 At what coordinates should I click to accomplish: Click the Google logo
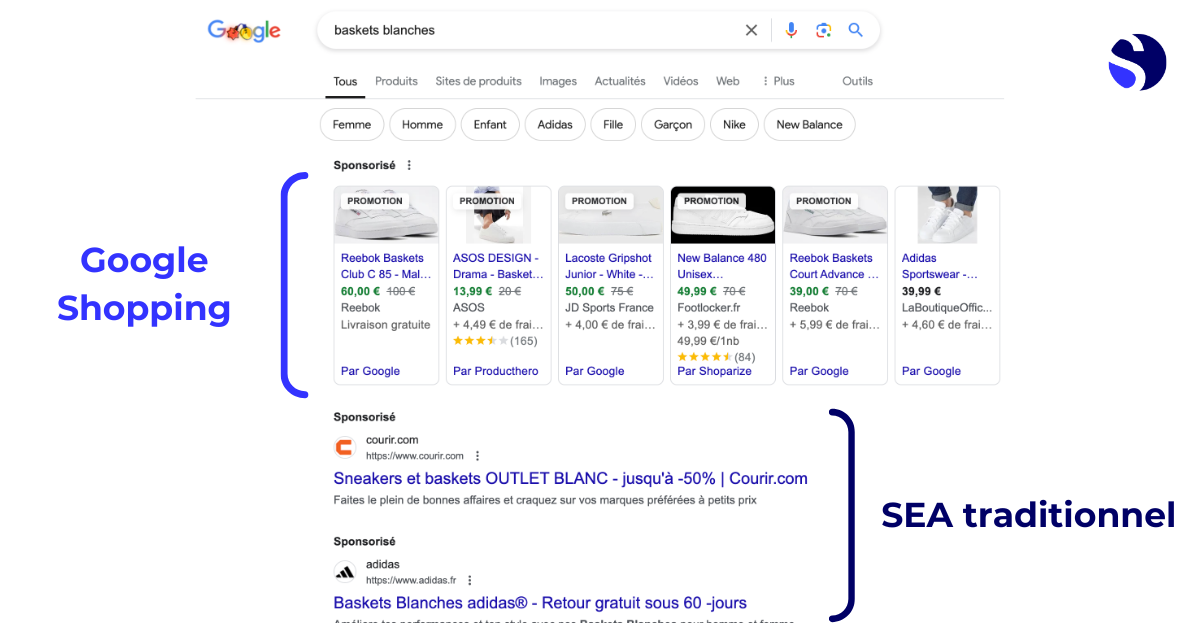coord(244,31)
